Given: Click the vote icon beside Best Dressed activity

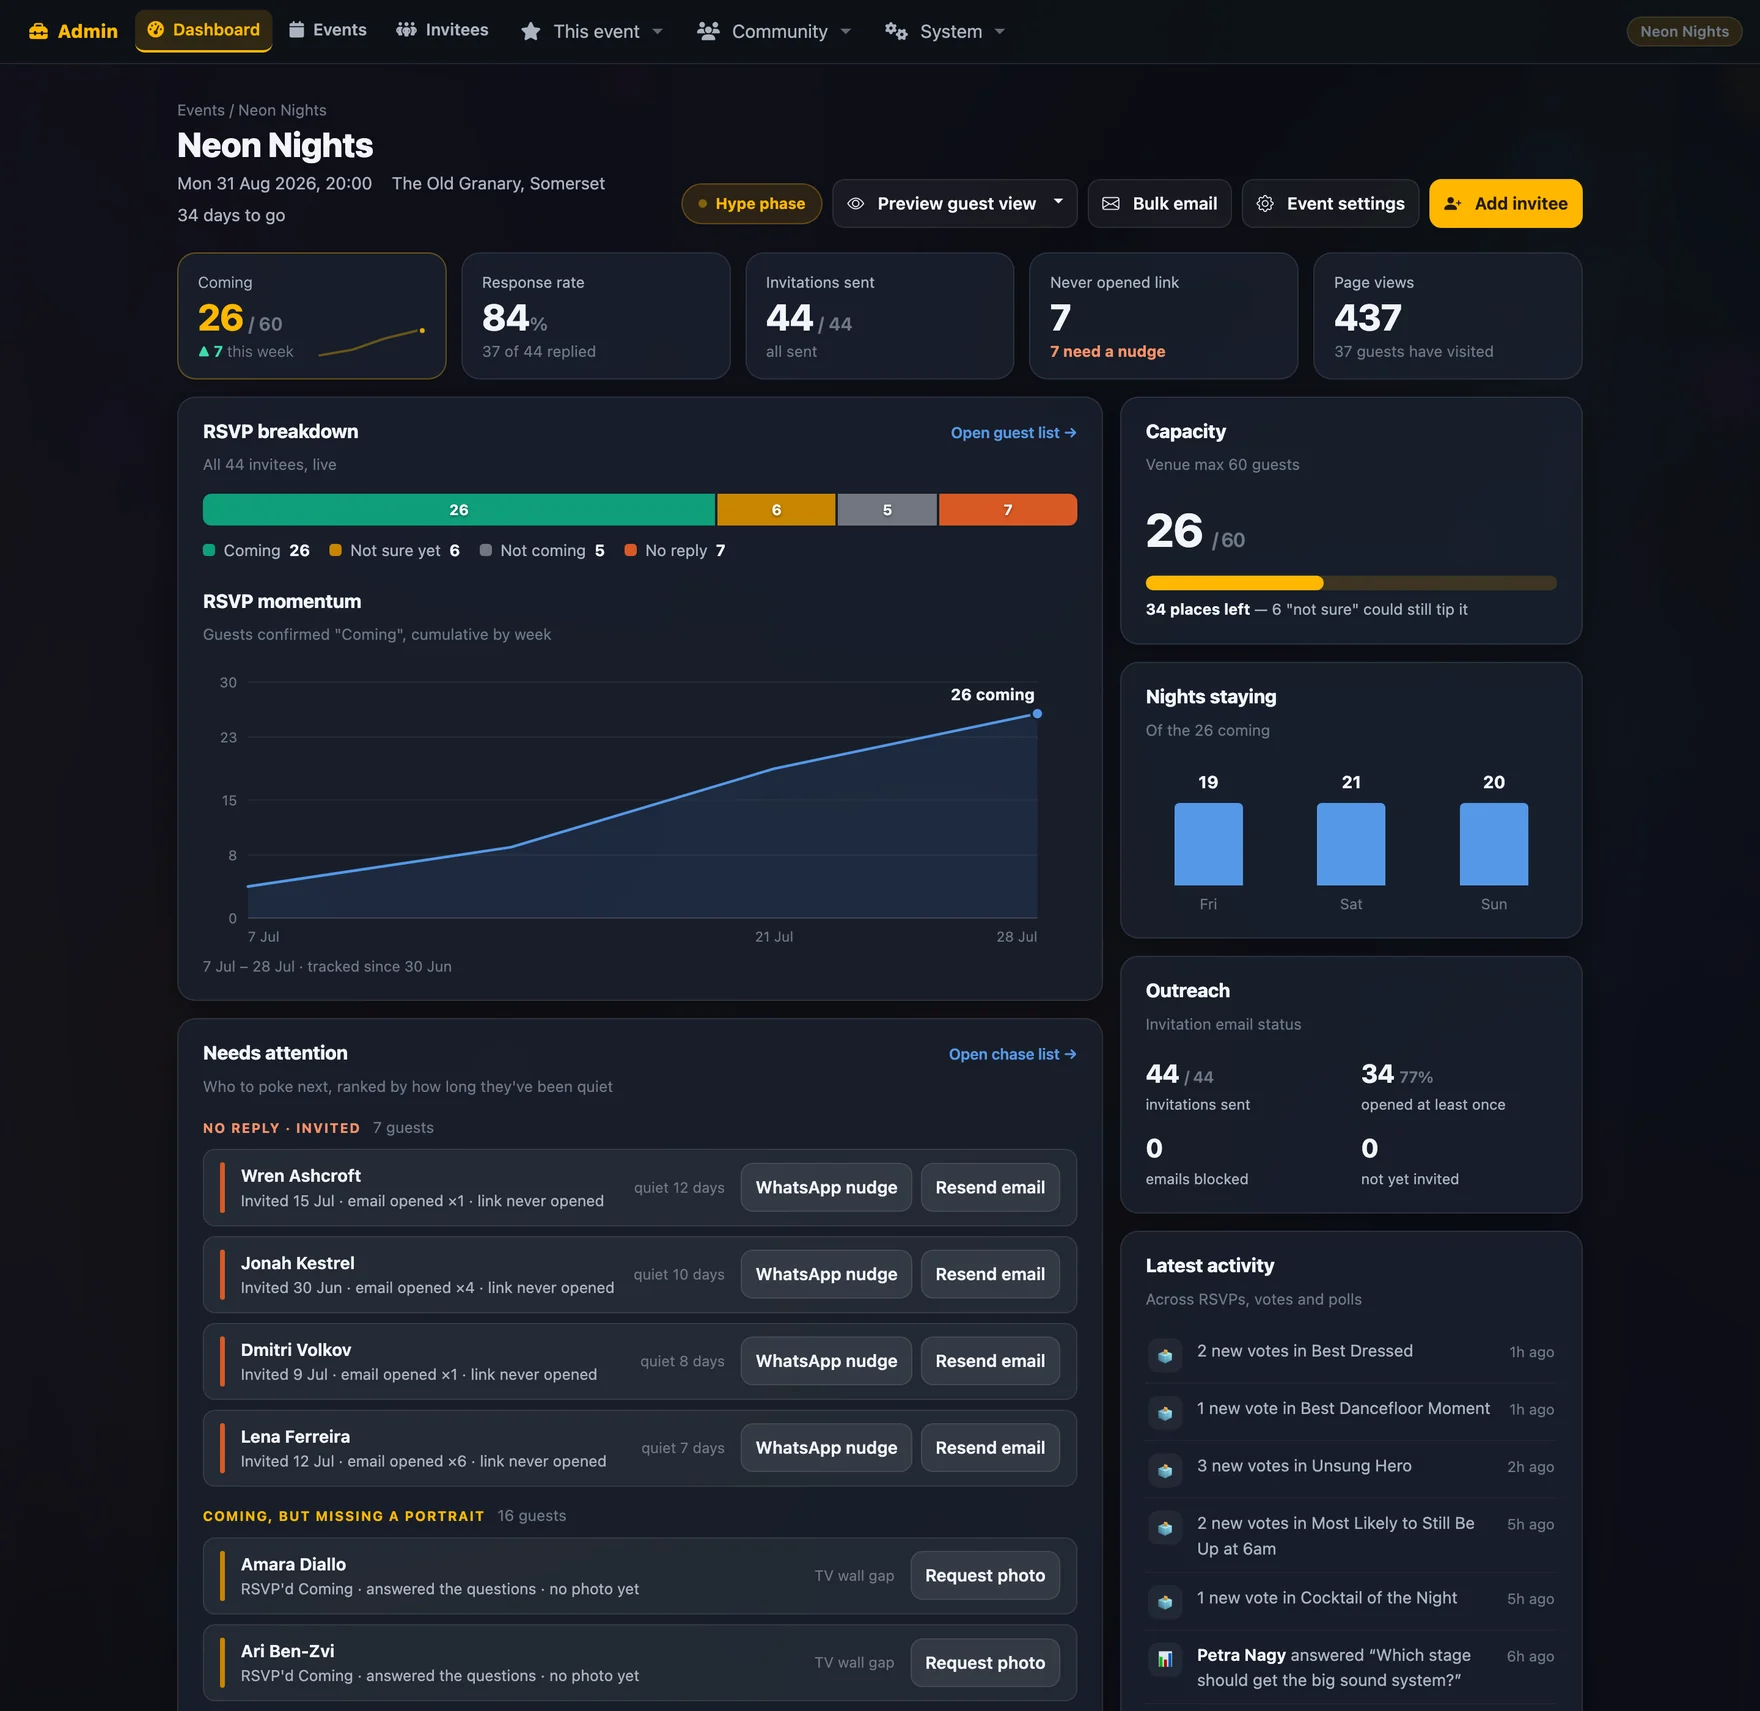Looking at the screenshot, I should click(x=1165, y=1356).
